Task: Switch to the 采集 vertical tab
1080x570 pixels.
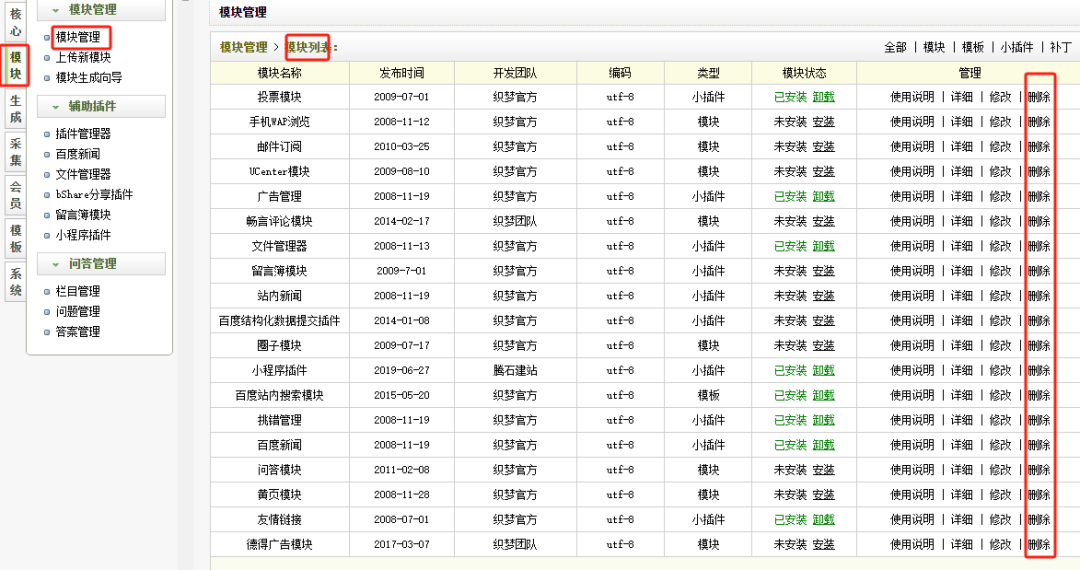Action: [x=15, y=152]
